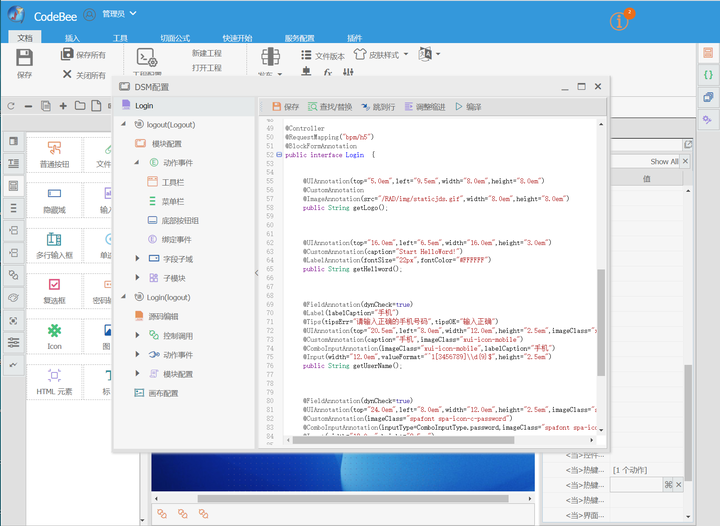720x526 pixels.
Task: Click the fx formula icon in ribbon
Action: [327, 72]
